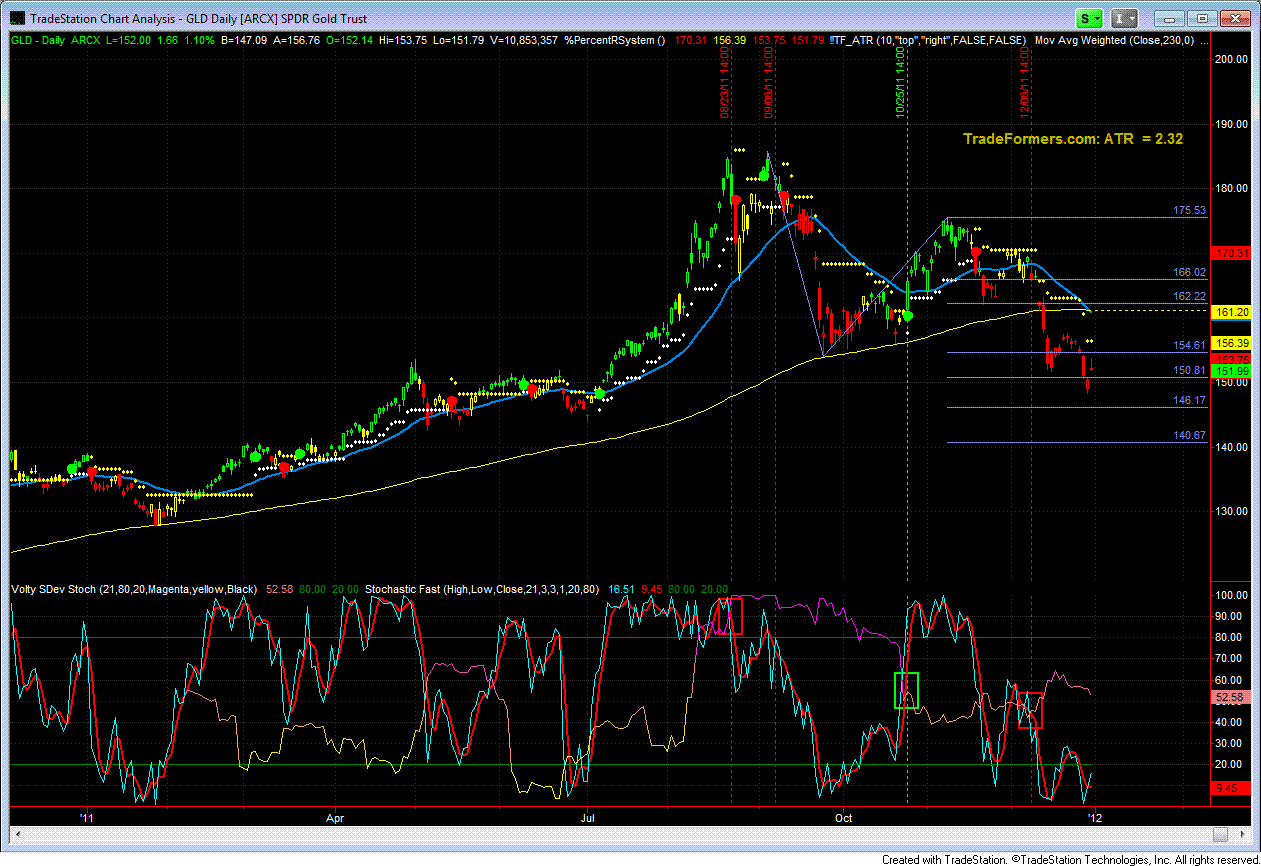
Task: Click the 09/06/11 14:00 vertical date marker
Action: point(767,84)
